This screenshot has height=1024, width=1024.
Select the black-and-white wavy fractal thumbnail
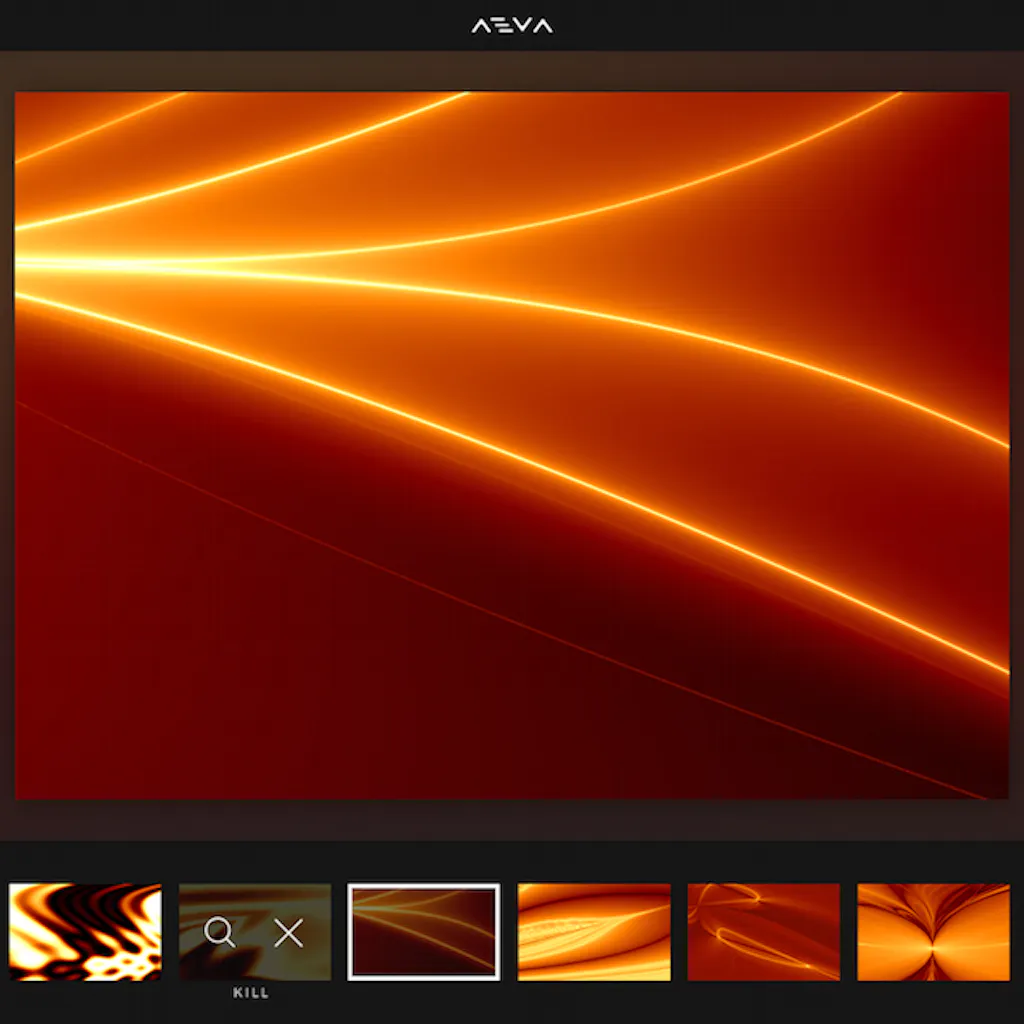(85, 933)
